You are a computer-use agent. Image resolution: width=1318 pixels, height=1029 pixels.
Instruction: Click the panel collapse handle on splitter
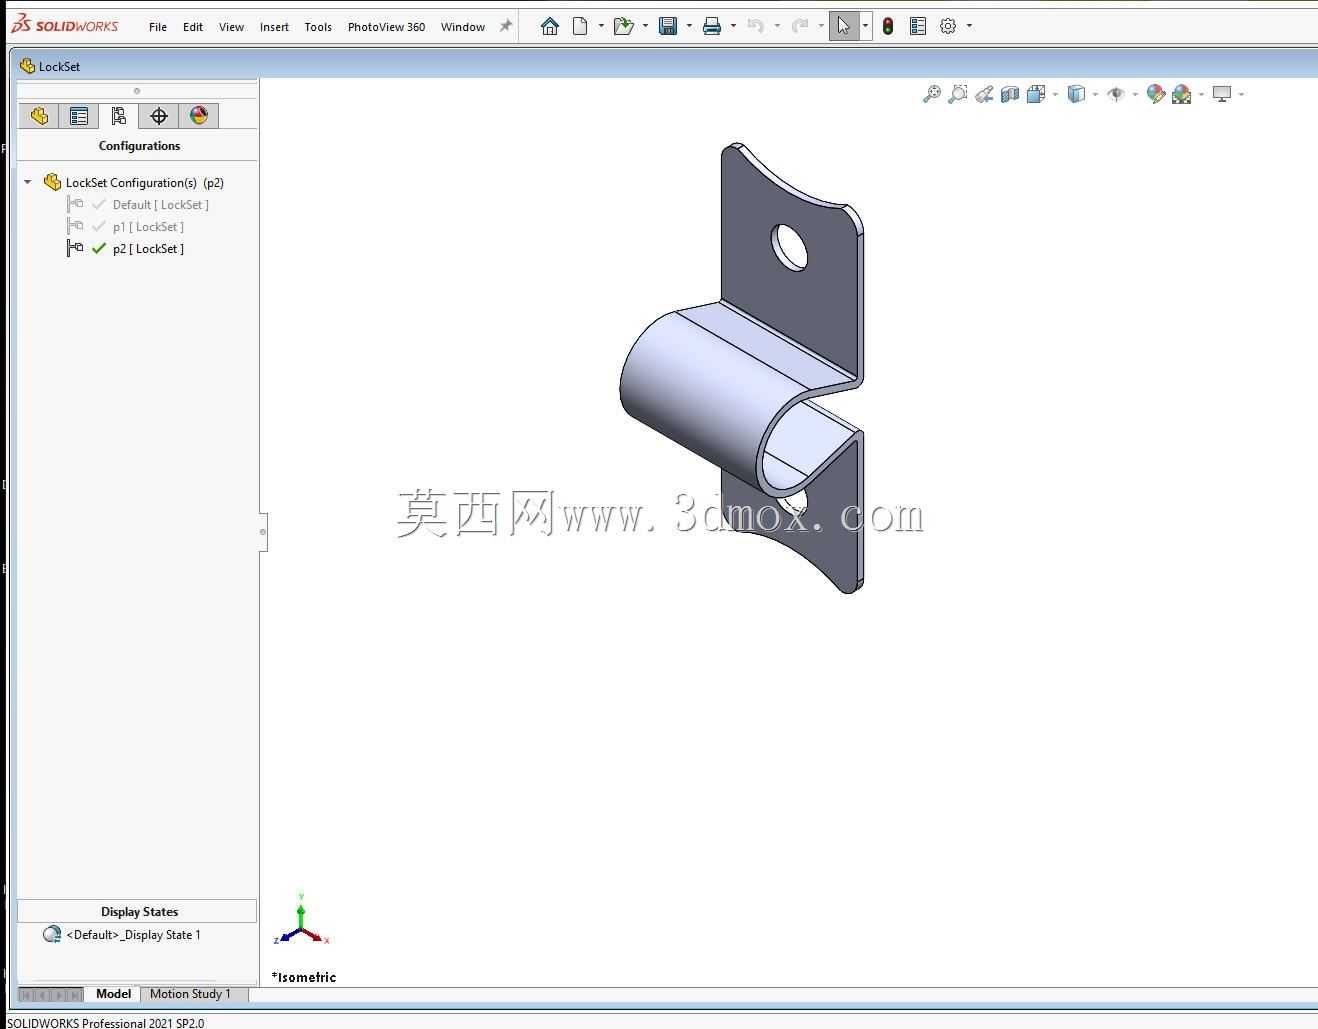click(x=263, y=531)
